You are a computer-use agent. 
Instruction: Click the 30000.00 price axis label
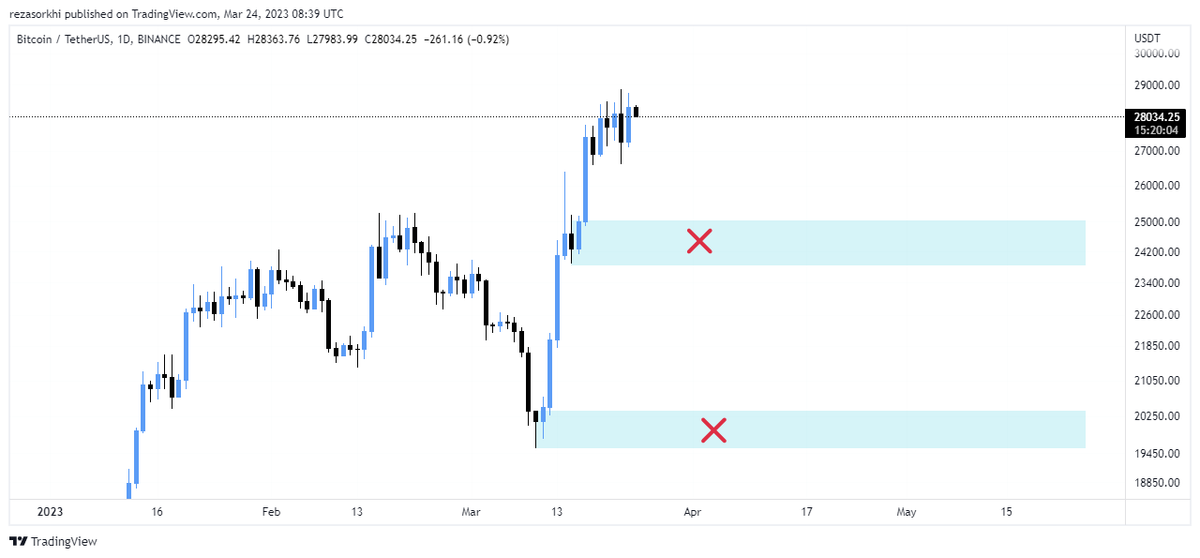[1157, 54]
